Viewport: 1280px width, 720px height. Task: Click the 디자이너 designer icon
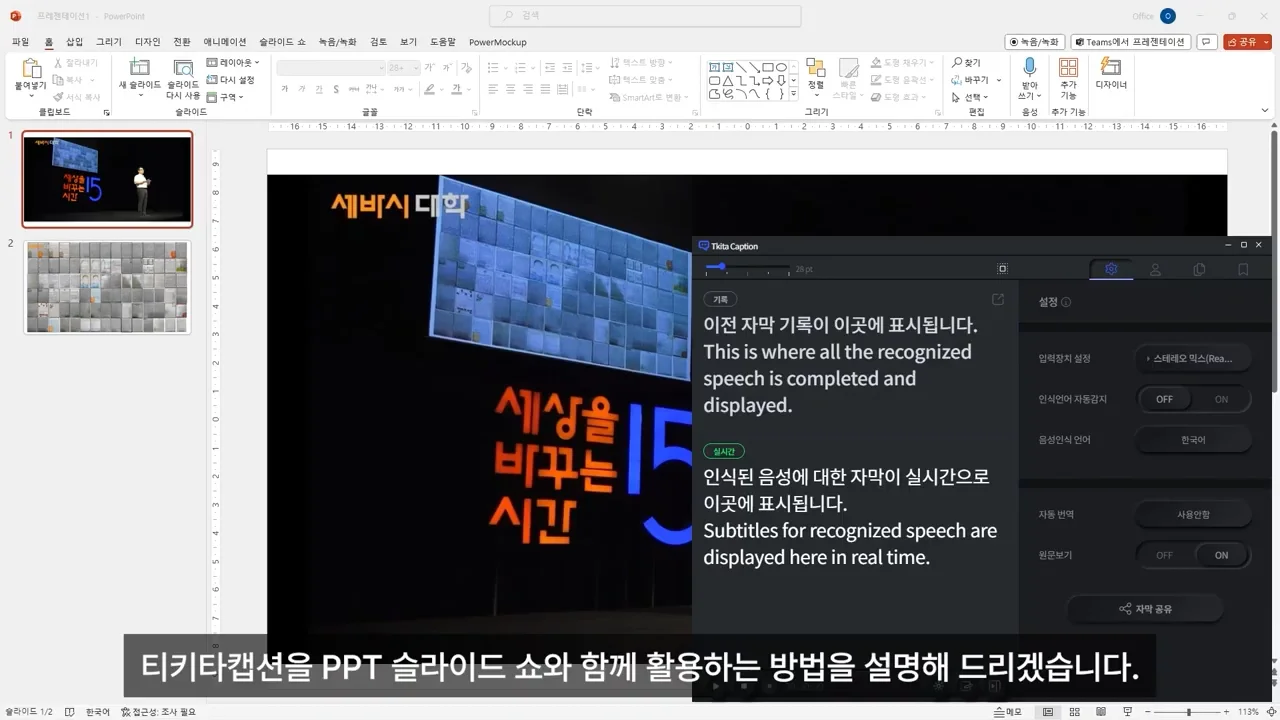click(1110, 67)
